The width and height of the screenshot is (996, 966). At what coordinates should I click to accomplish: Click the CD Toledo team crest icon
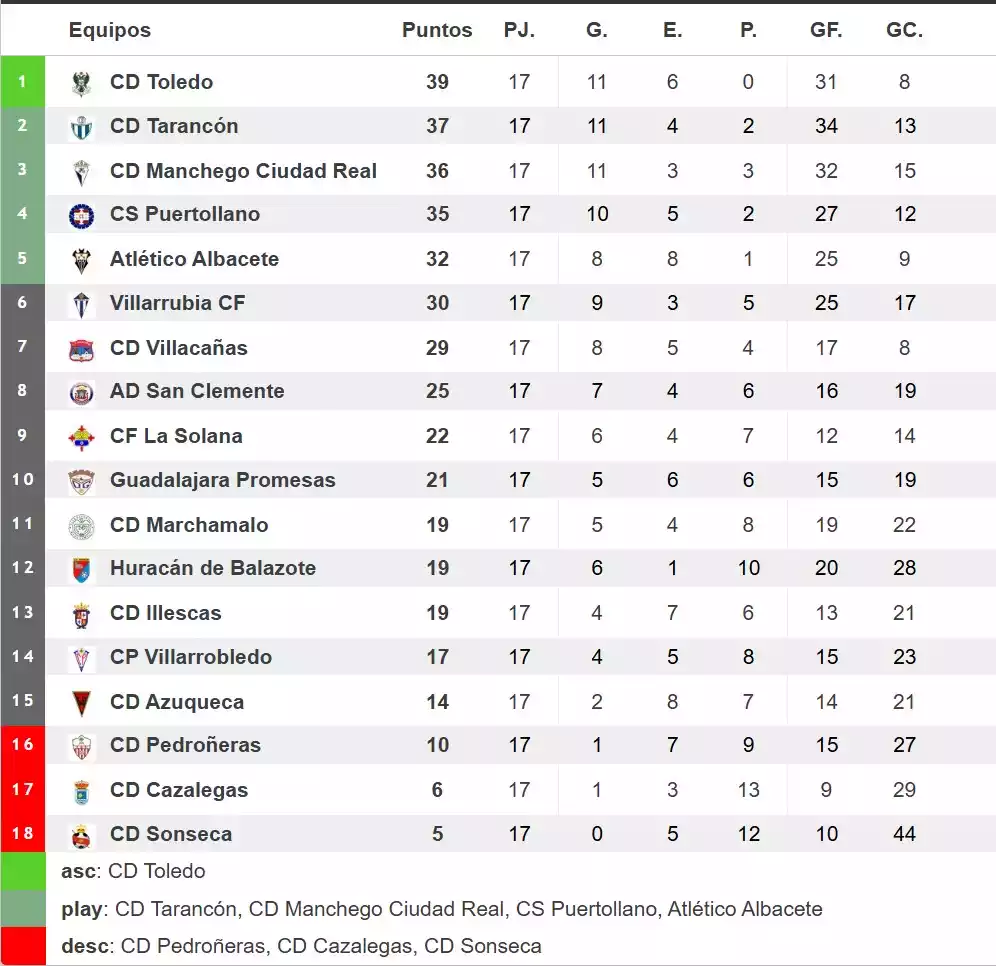81,83
